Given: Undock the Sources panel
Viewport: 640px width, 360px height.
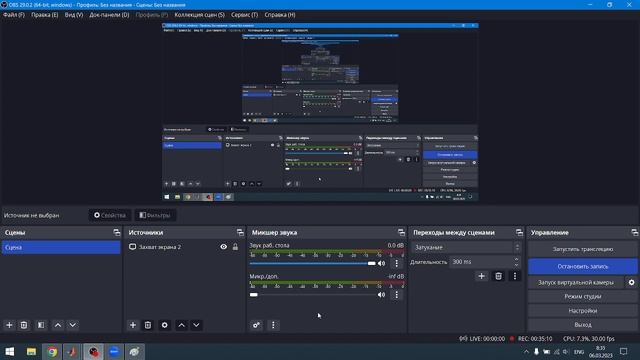Looking at the screenshot, I should pyautogui.click(x=240, y=232).
